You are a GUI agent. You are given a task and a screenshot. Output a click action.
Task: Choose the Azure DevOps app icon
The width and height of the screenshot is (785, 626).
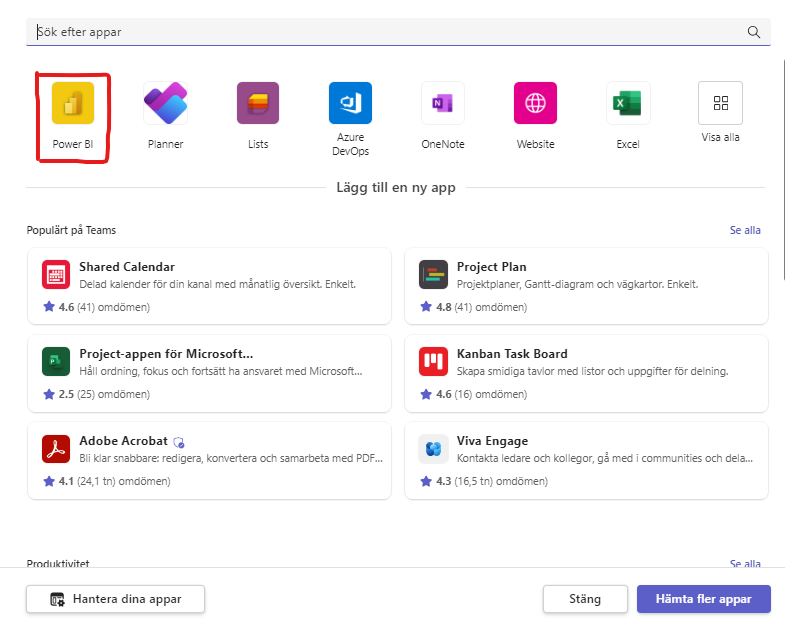coord(350,103)
